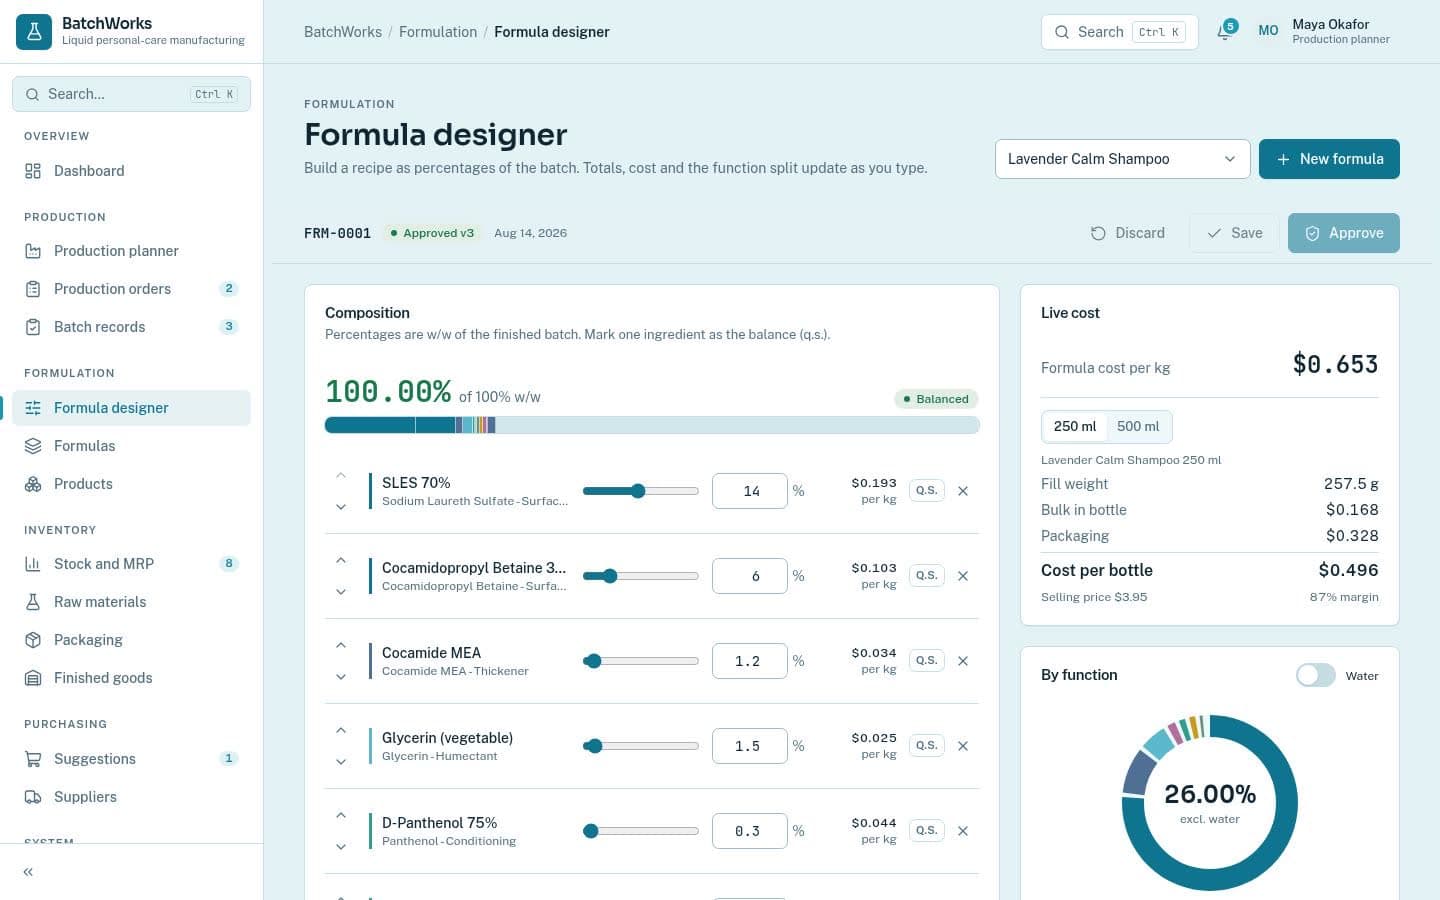This screenshot has height=900, width=1440.
Task: Move SLES 70% down one position
Action: pyautogui.click(x=341, y=507)
